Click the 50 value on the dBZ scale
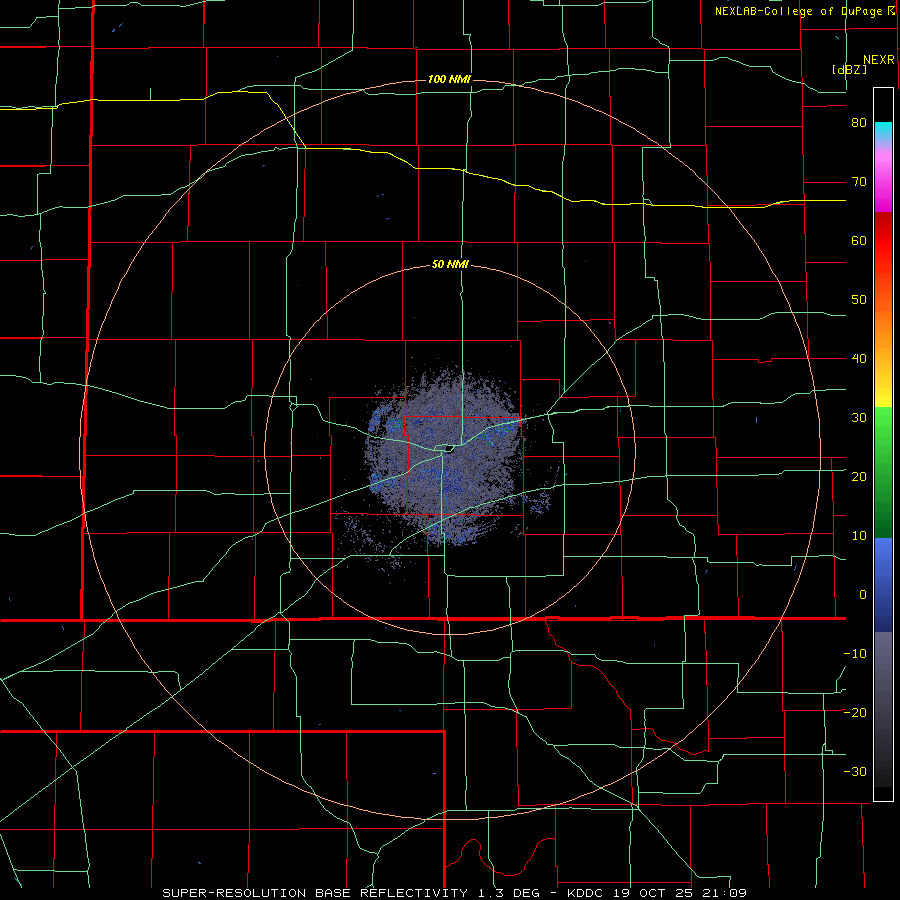The height and width of the screenshot is (900, 900). pos(859,300)
